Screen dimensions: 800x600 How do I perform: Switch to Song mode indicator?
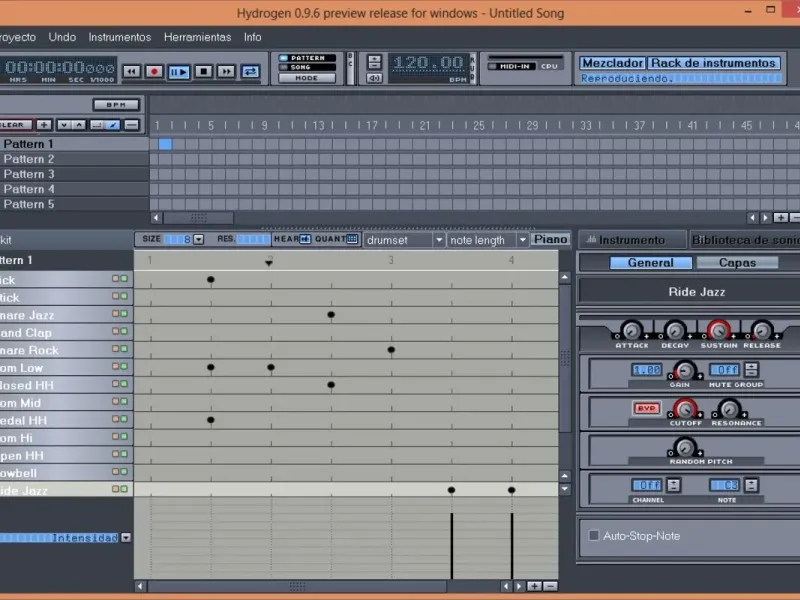[307, 67]
